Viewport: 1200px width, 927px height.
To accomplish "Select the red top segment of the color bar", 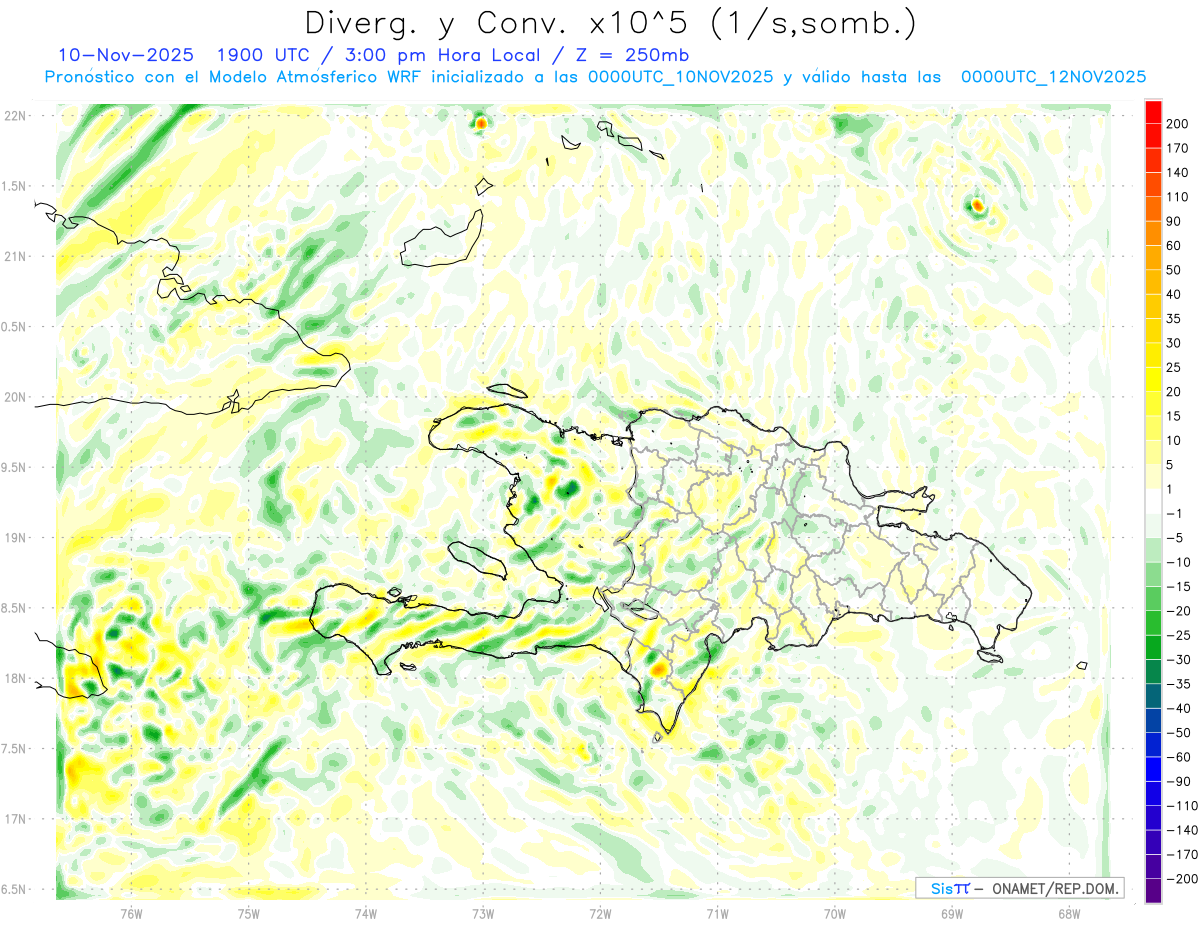I will [1153, 111].
